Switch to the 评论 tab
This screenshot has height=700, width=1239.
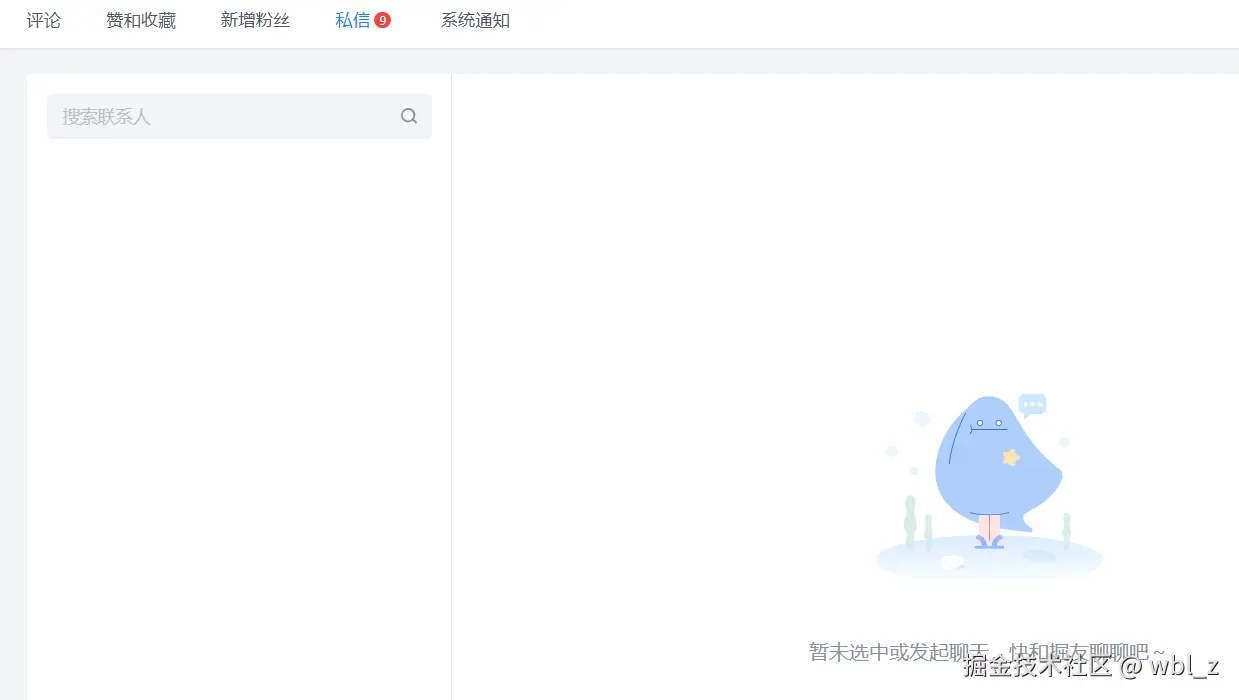[43, 20]
